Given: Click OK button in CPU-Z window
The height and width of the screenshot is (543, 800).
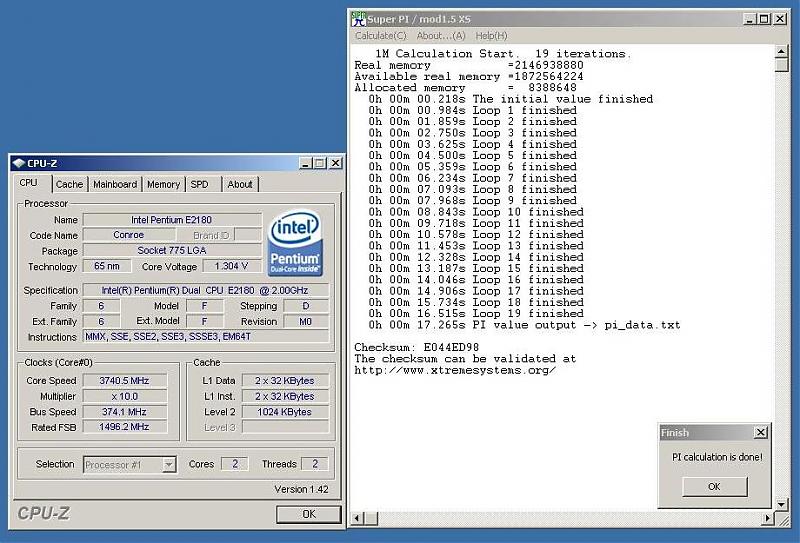Looking at the screenshot, I should pyautogui.click(x=309, y=514).
